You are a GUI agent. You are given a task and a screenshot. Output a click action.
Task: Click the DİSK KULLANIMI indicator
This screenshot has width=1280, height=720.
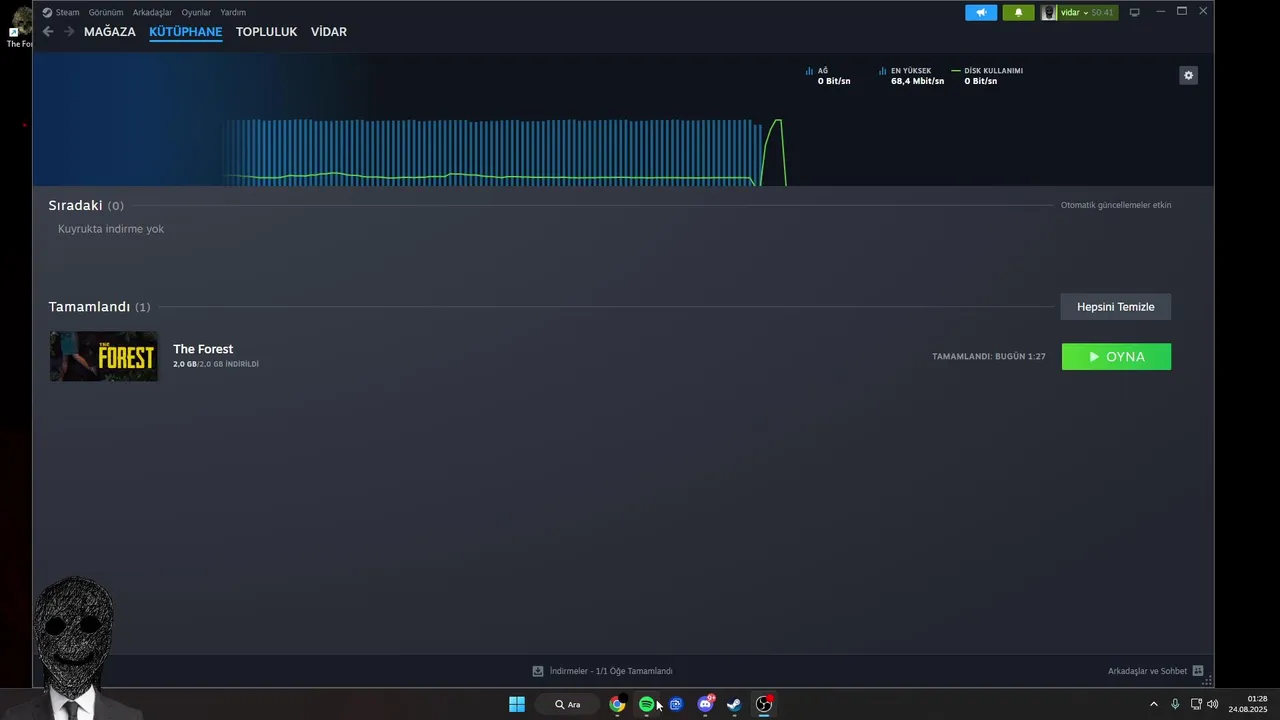pyautogui.click(x=987, y=76)
